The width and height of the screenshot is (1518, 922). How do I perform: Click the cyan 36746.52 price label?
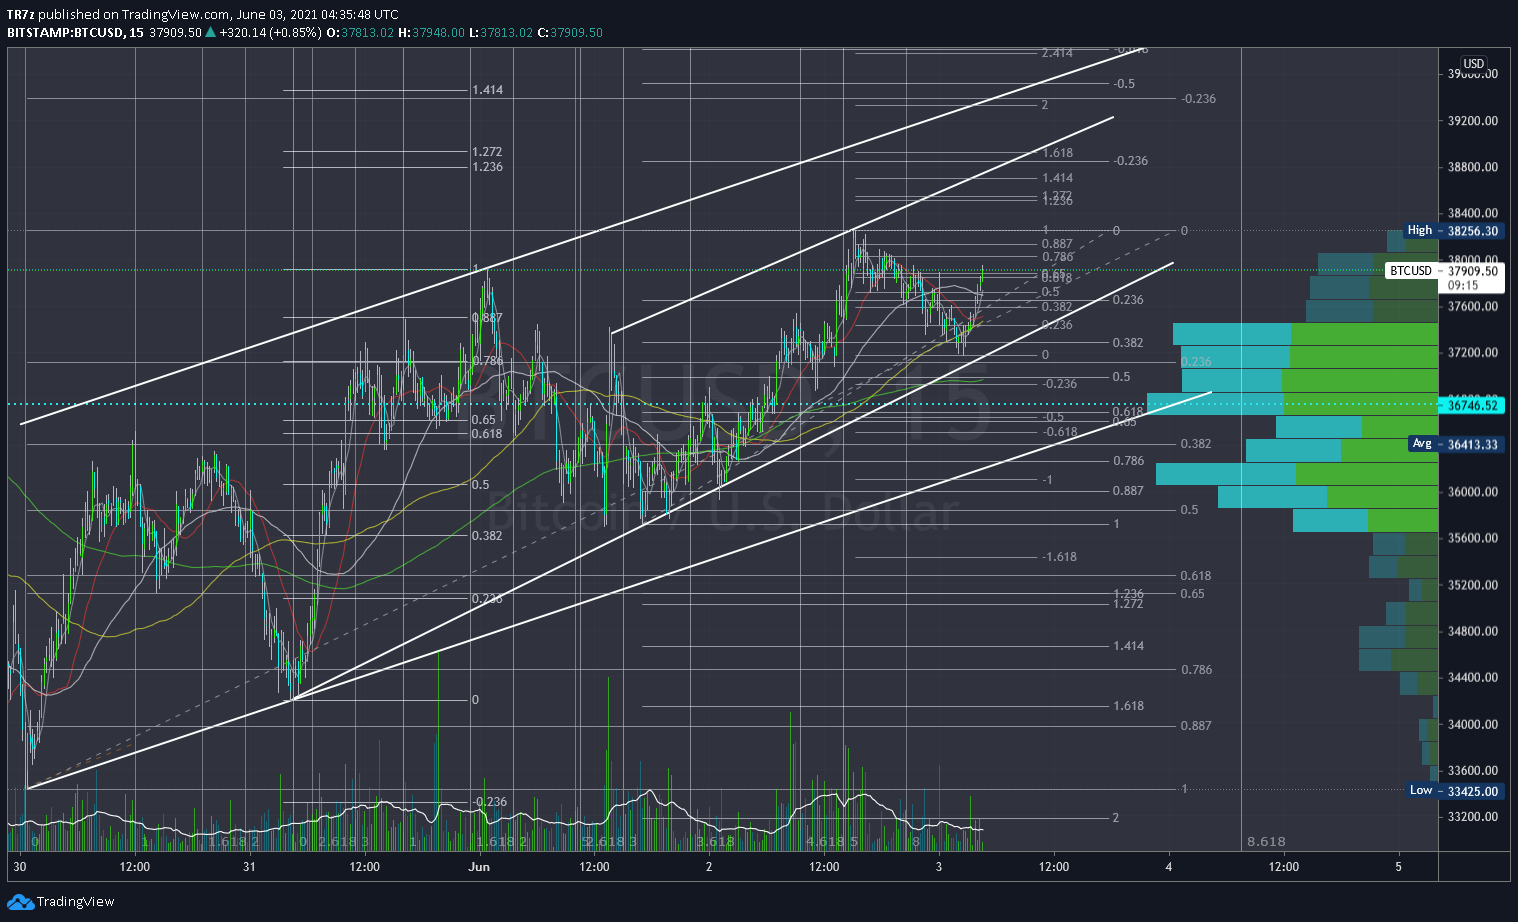coord(1473,405)
